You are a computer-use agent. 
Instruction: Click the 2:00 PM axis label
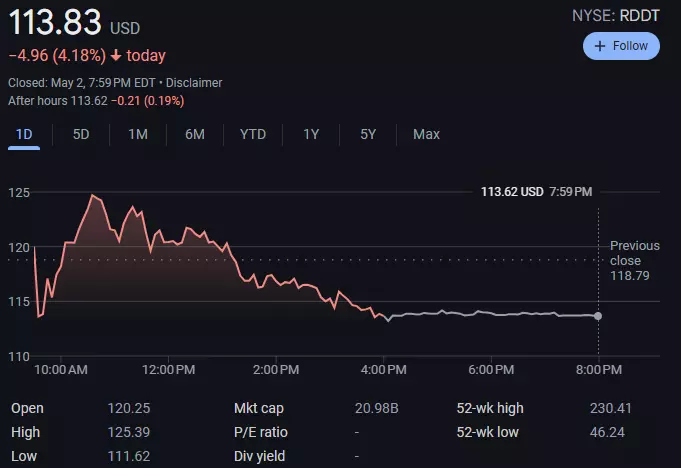pyautogui.click(x=276, y=370)
